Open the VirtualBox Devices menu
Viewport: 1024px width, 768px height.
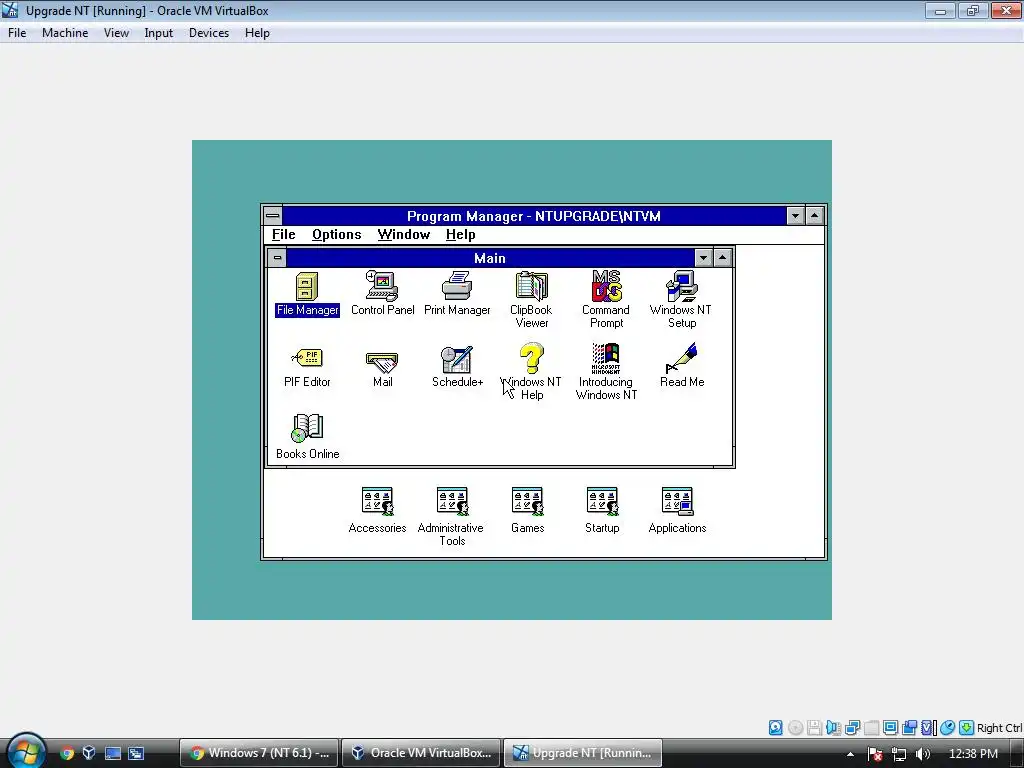coord(208,33)
